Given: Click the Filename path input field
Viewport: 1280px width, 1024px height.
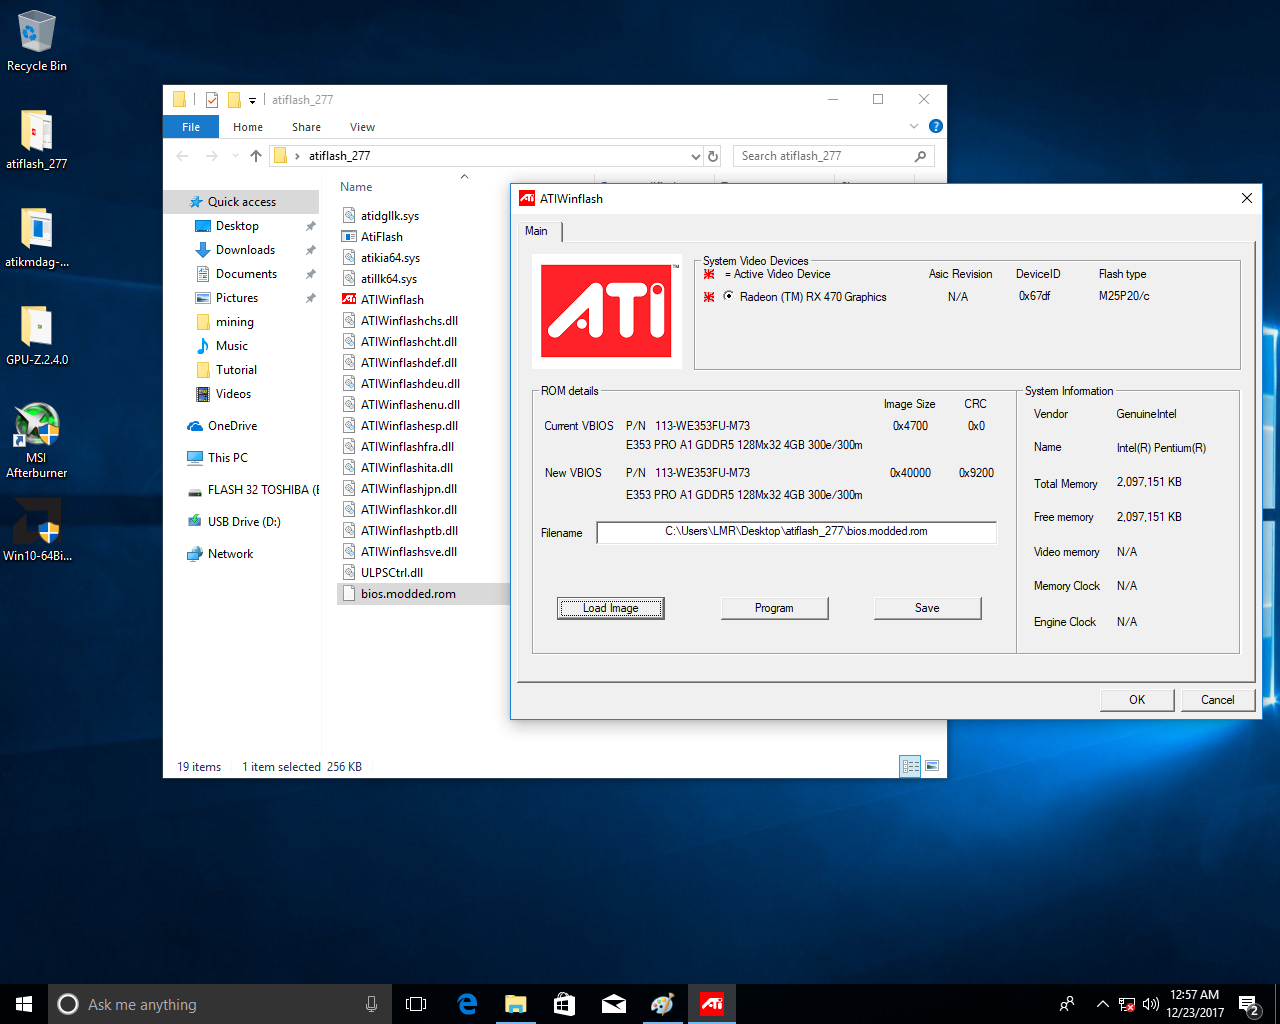Looking at the screenshot, I should 796,532.
